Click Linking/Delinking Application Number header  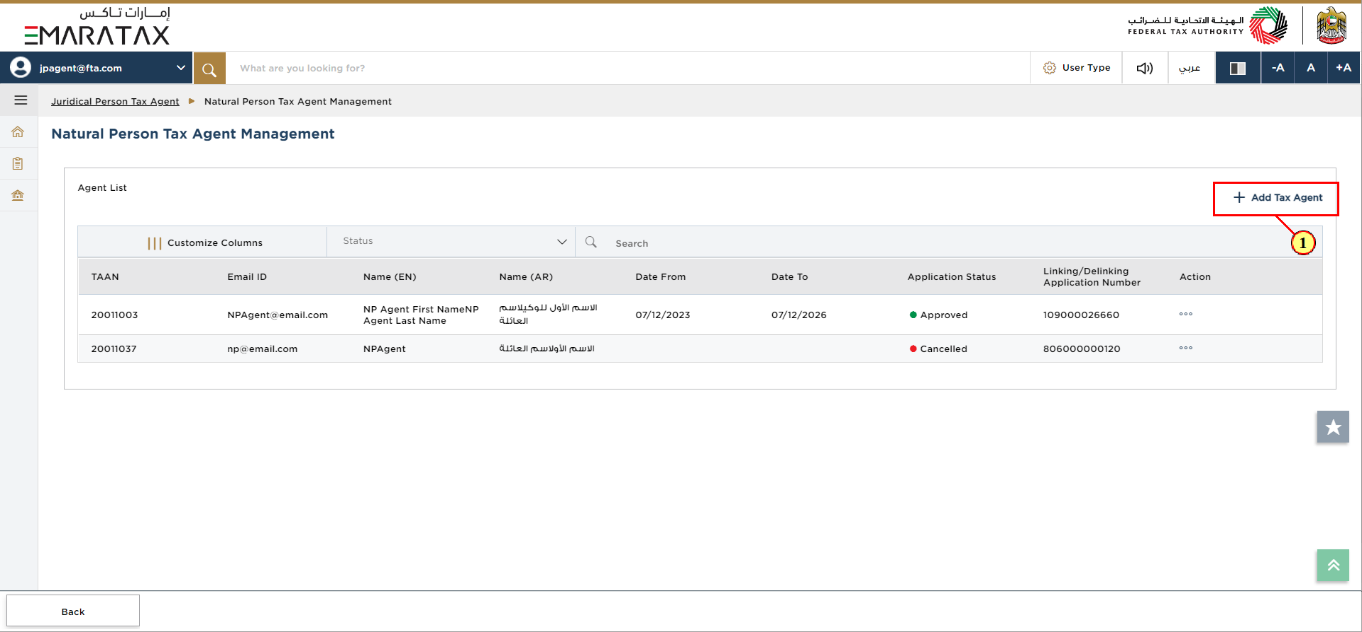pos(1092,277)
